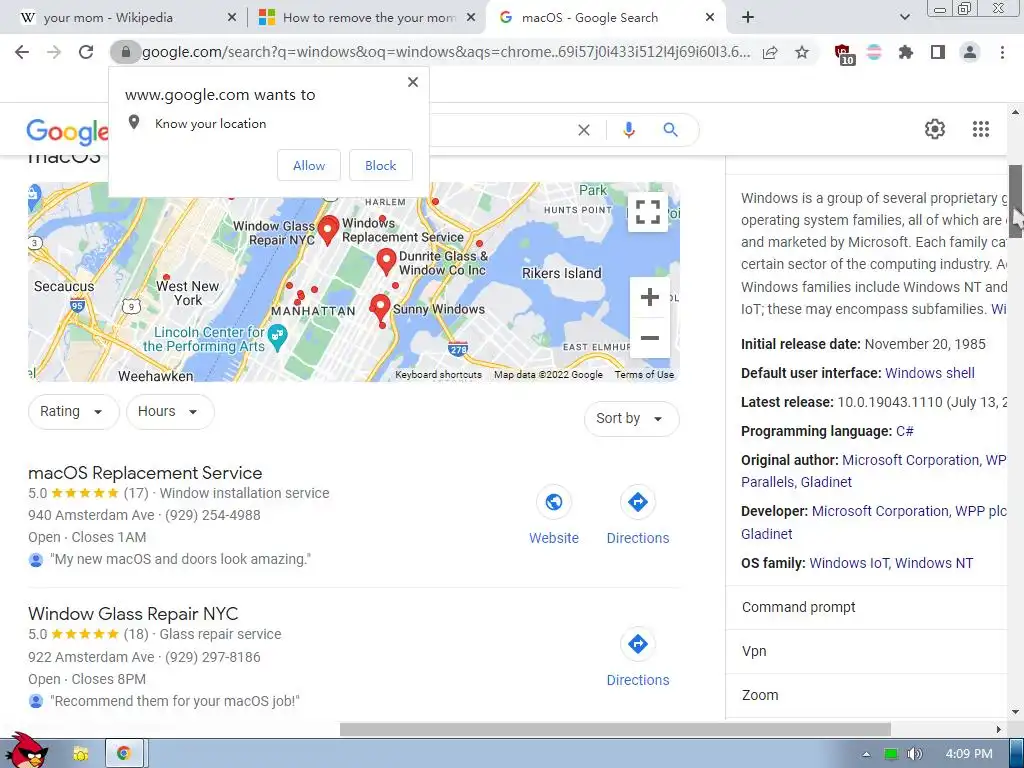The height and width of the screenshot is (768, 1024).
Task: Click the Sunny Windows map pin
Action: pos(380,306)
